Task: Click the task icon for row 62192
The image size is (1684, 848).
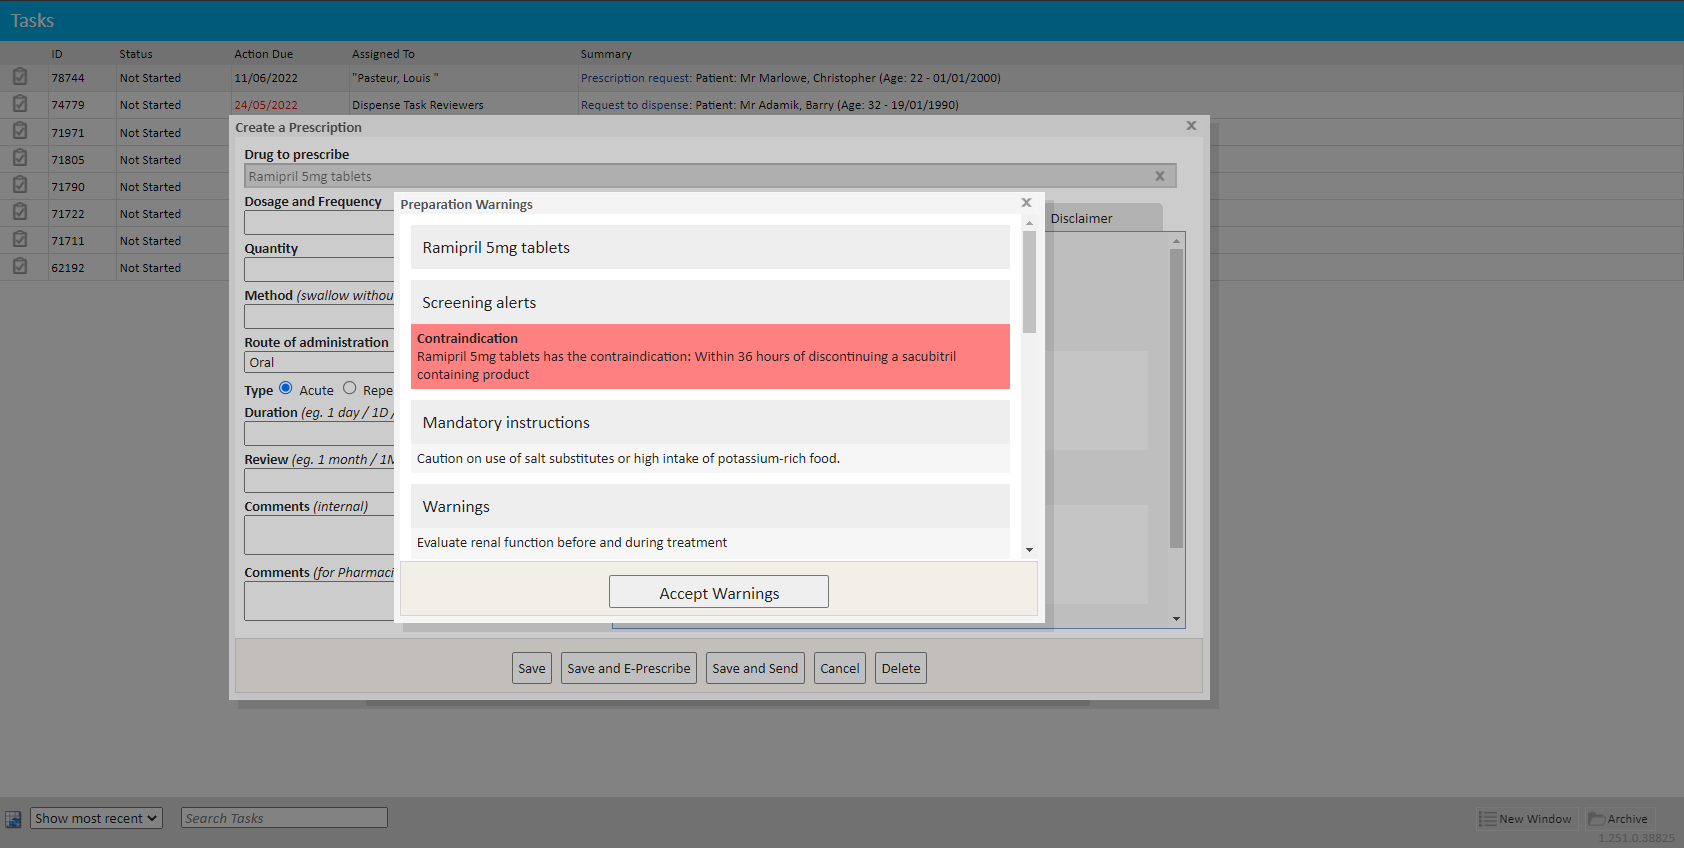Action: pyautogui.click(x=20, y=267)
